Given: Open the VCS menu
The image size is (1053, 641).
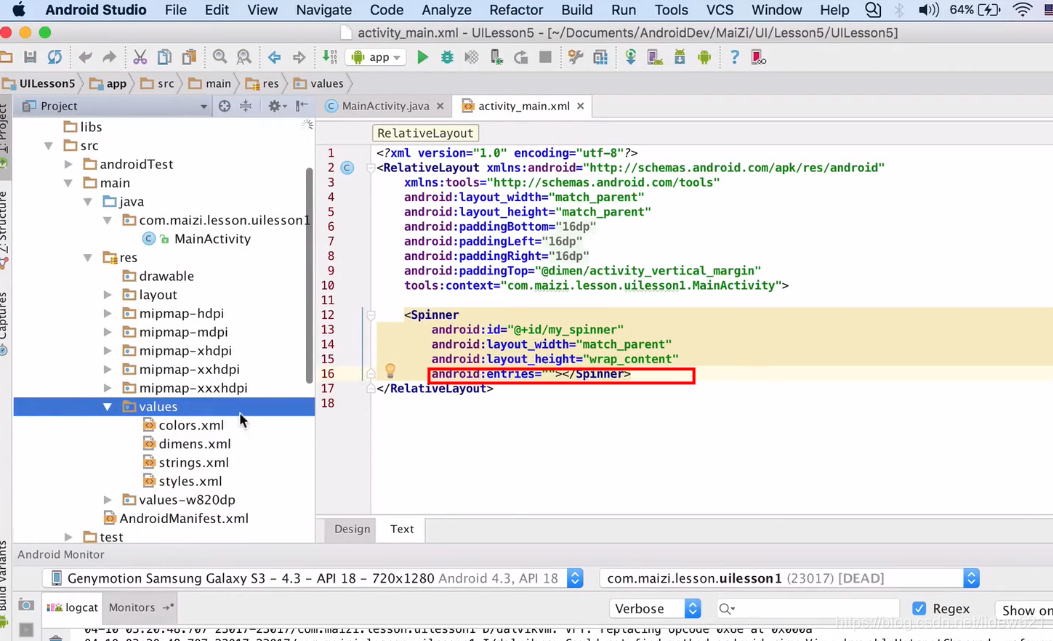Looking at the screenshot, I should pyautogui.click(x=720, y=10).
